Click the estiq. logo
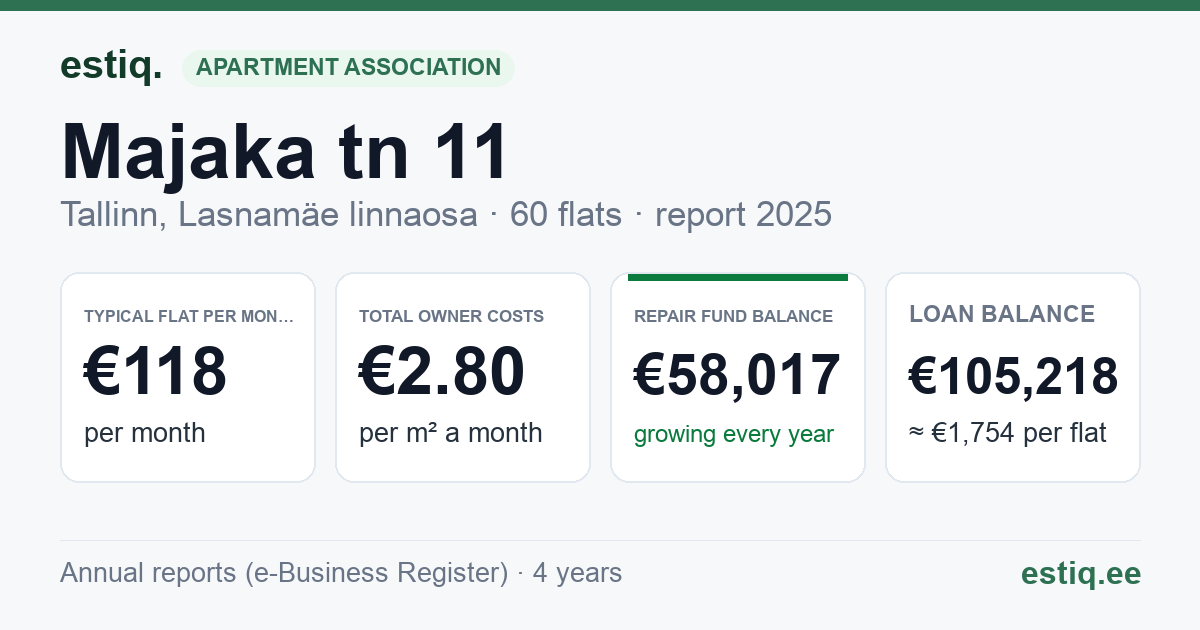The image size is (1200, 630). pyautogui.click(x=111, y=66)
